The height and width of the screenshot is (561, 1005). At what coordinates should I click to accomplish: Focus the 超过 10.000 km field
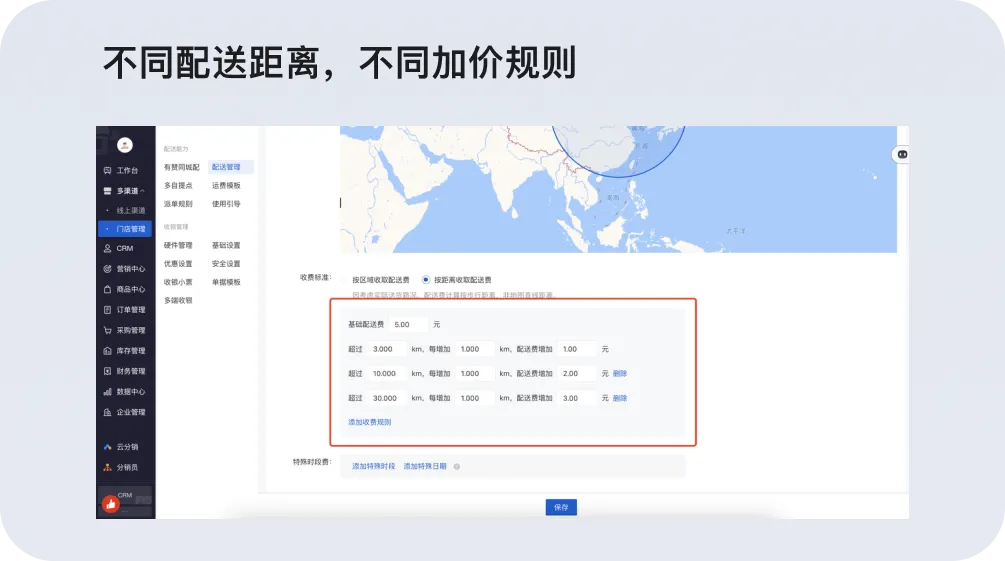(x=386, y=374)
